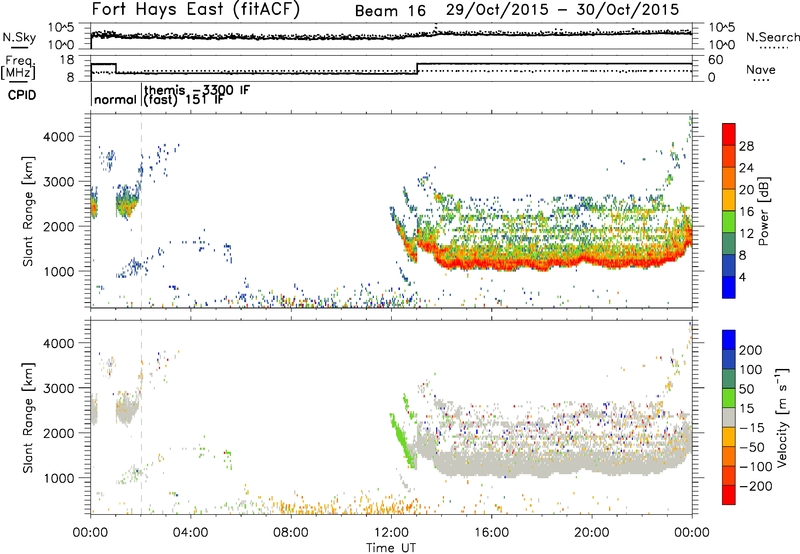The width and height of the screenshot is (800, 554).
Task: Click the "Time UT" axis title
Action: coord(391,547)
